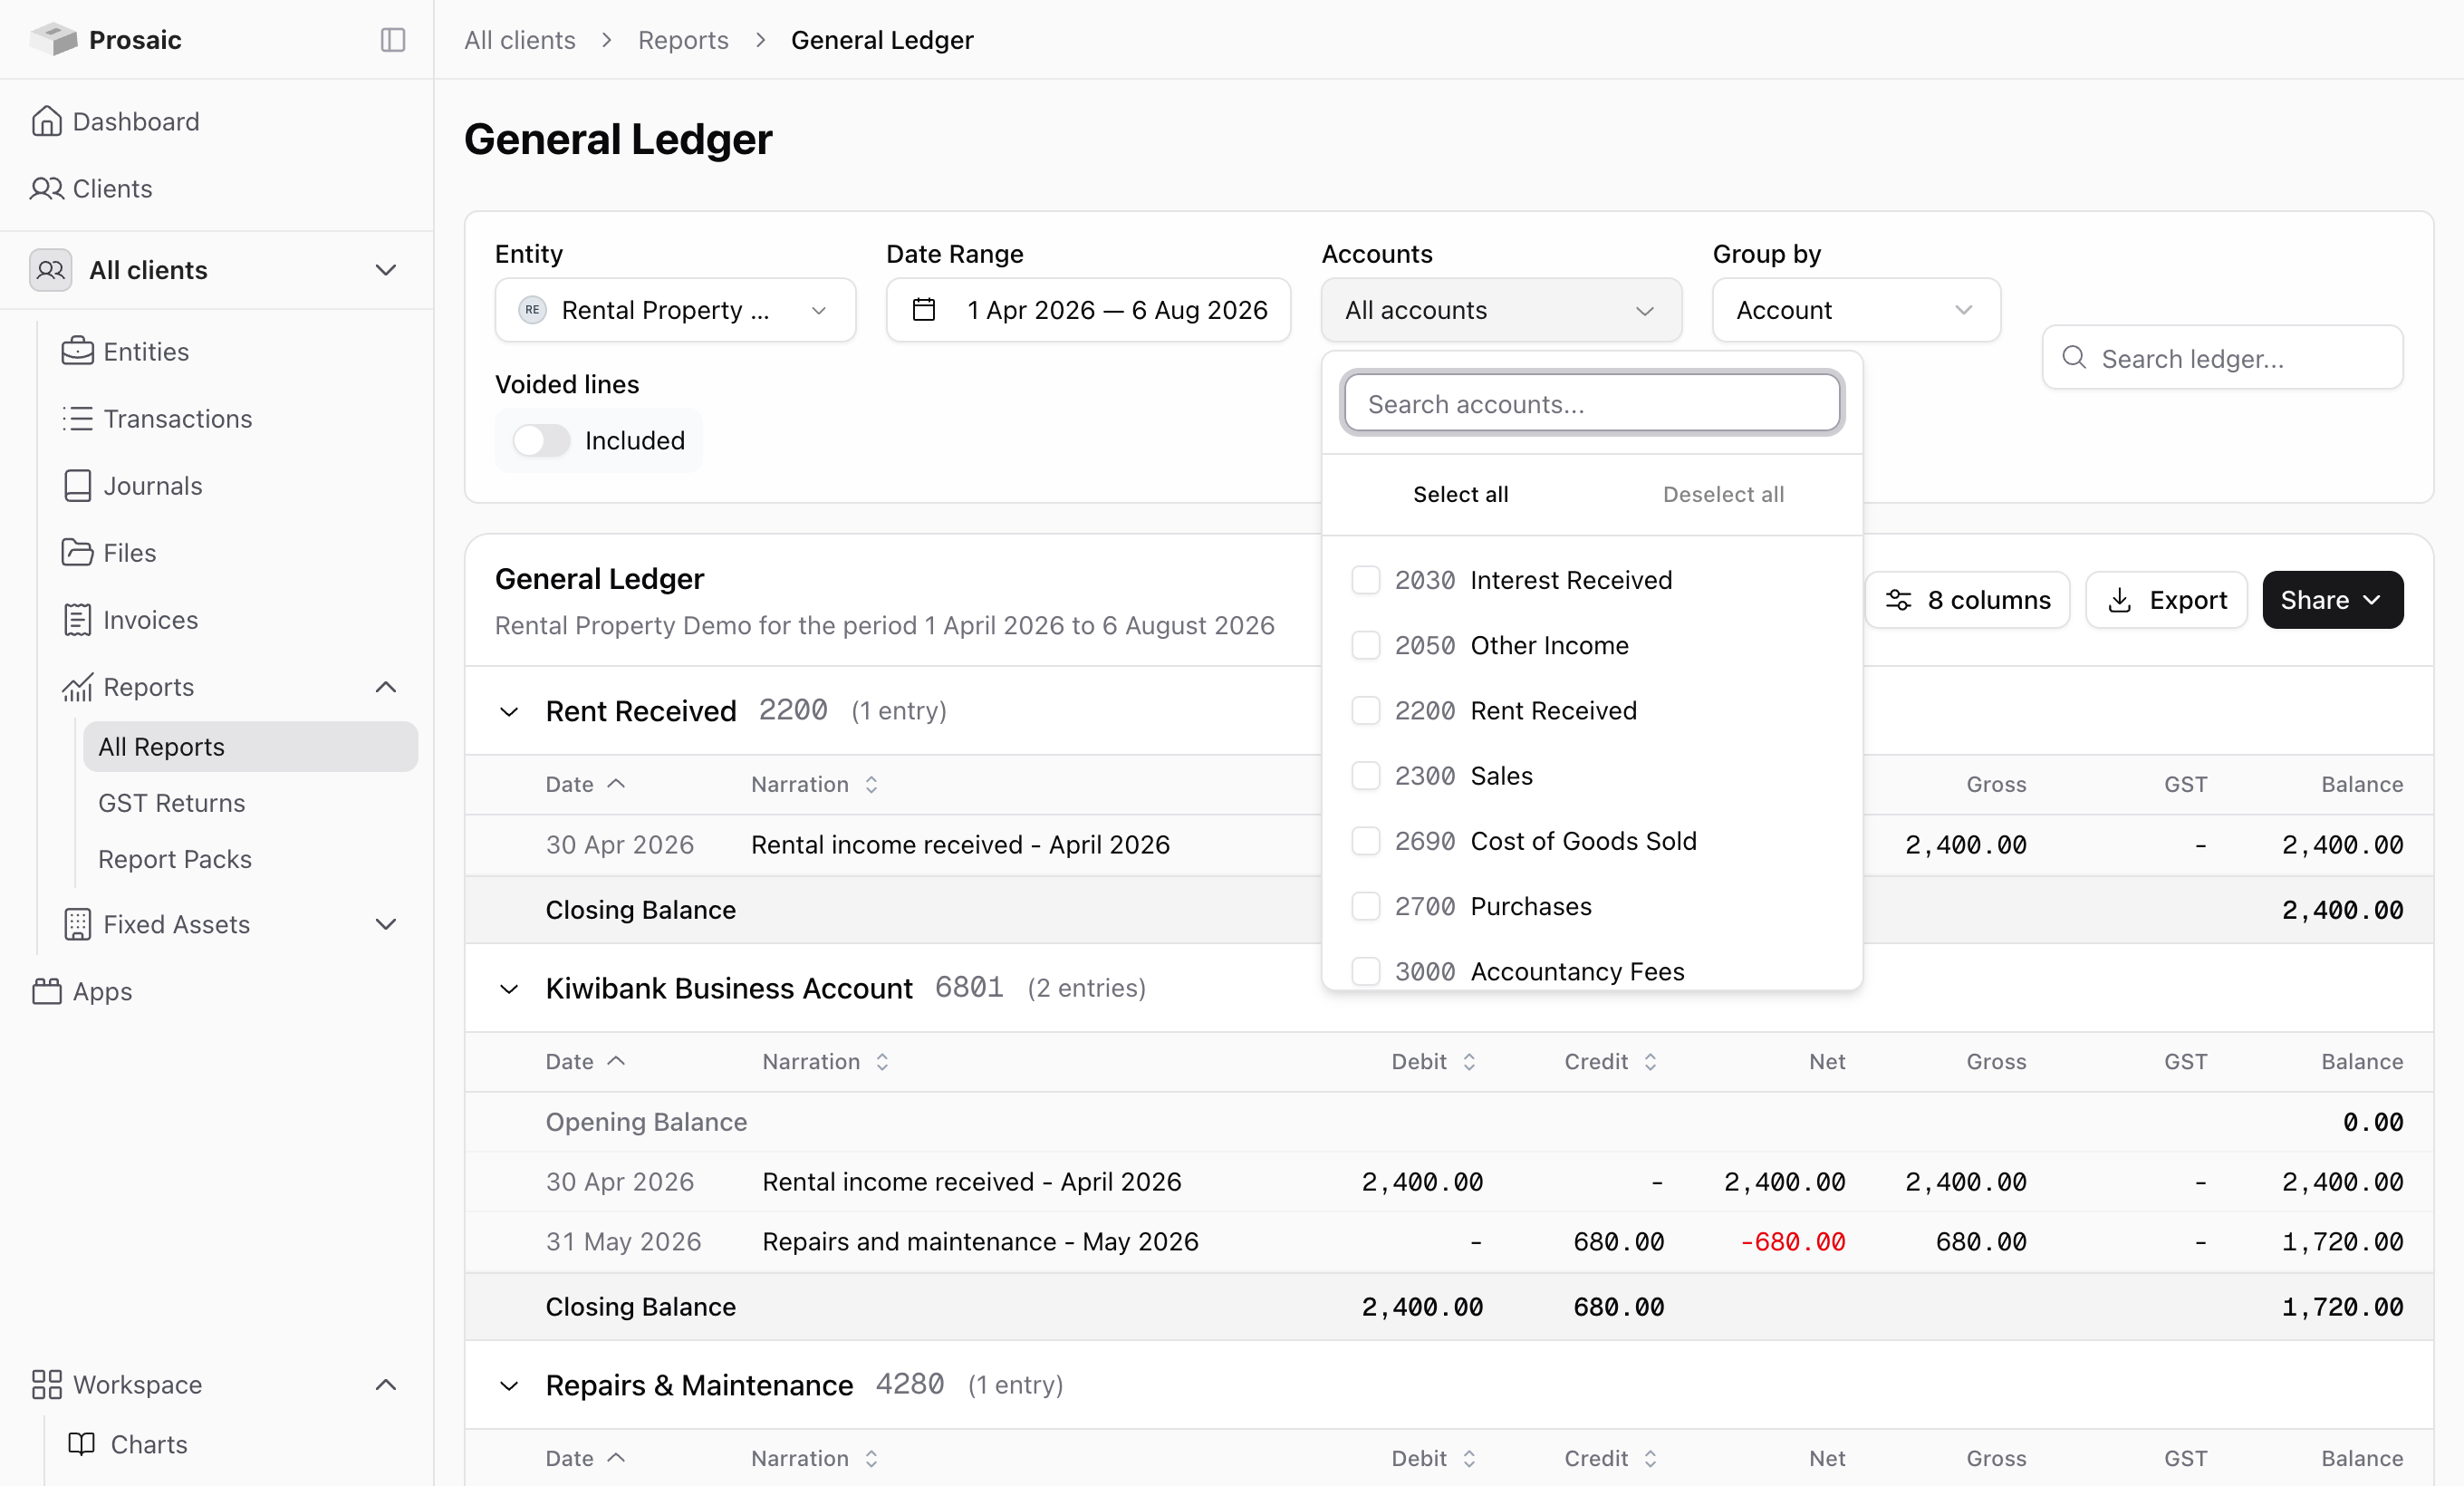Open the Journals book icon
This screenshot has width=2464, height=1486.
pyautogui.click(x=77, y=485)
